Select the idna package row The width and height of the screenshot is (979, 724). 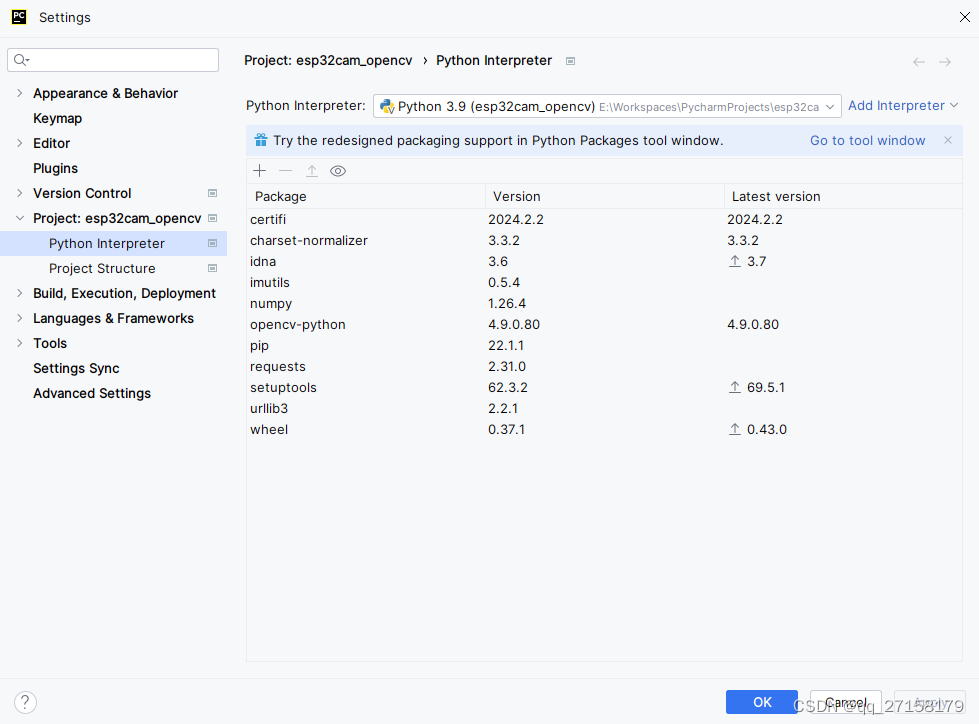point(604,262)
